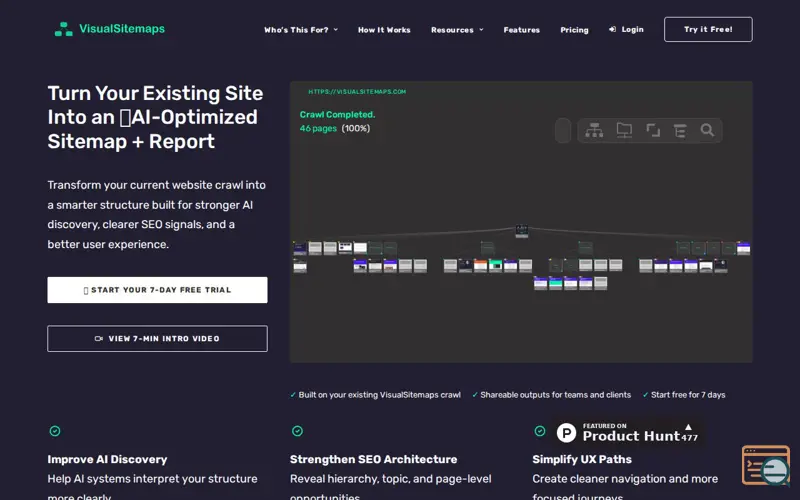Go to Features in navigation
This screenshot has height=500, width=800.
pos(521,30)
